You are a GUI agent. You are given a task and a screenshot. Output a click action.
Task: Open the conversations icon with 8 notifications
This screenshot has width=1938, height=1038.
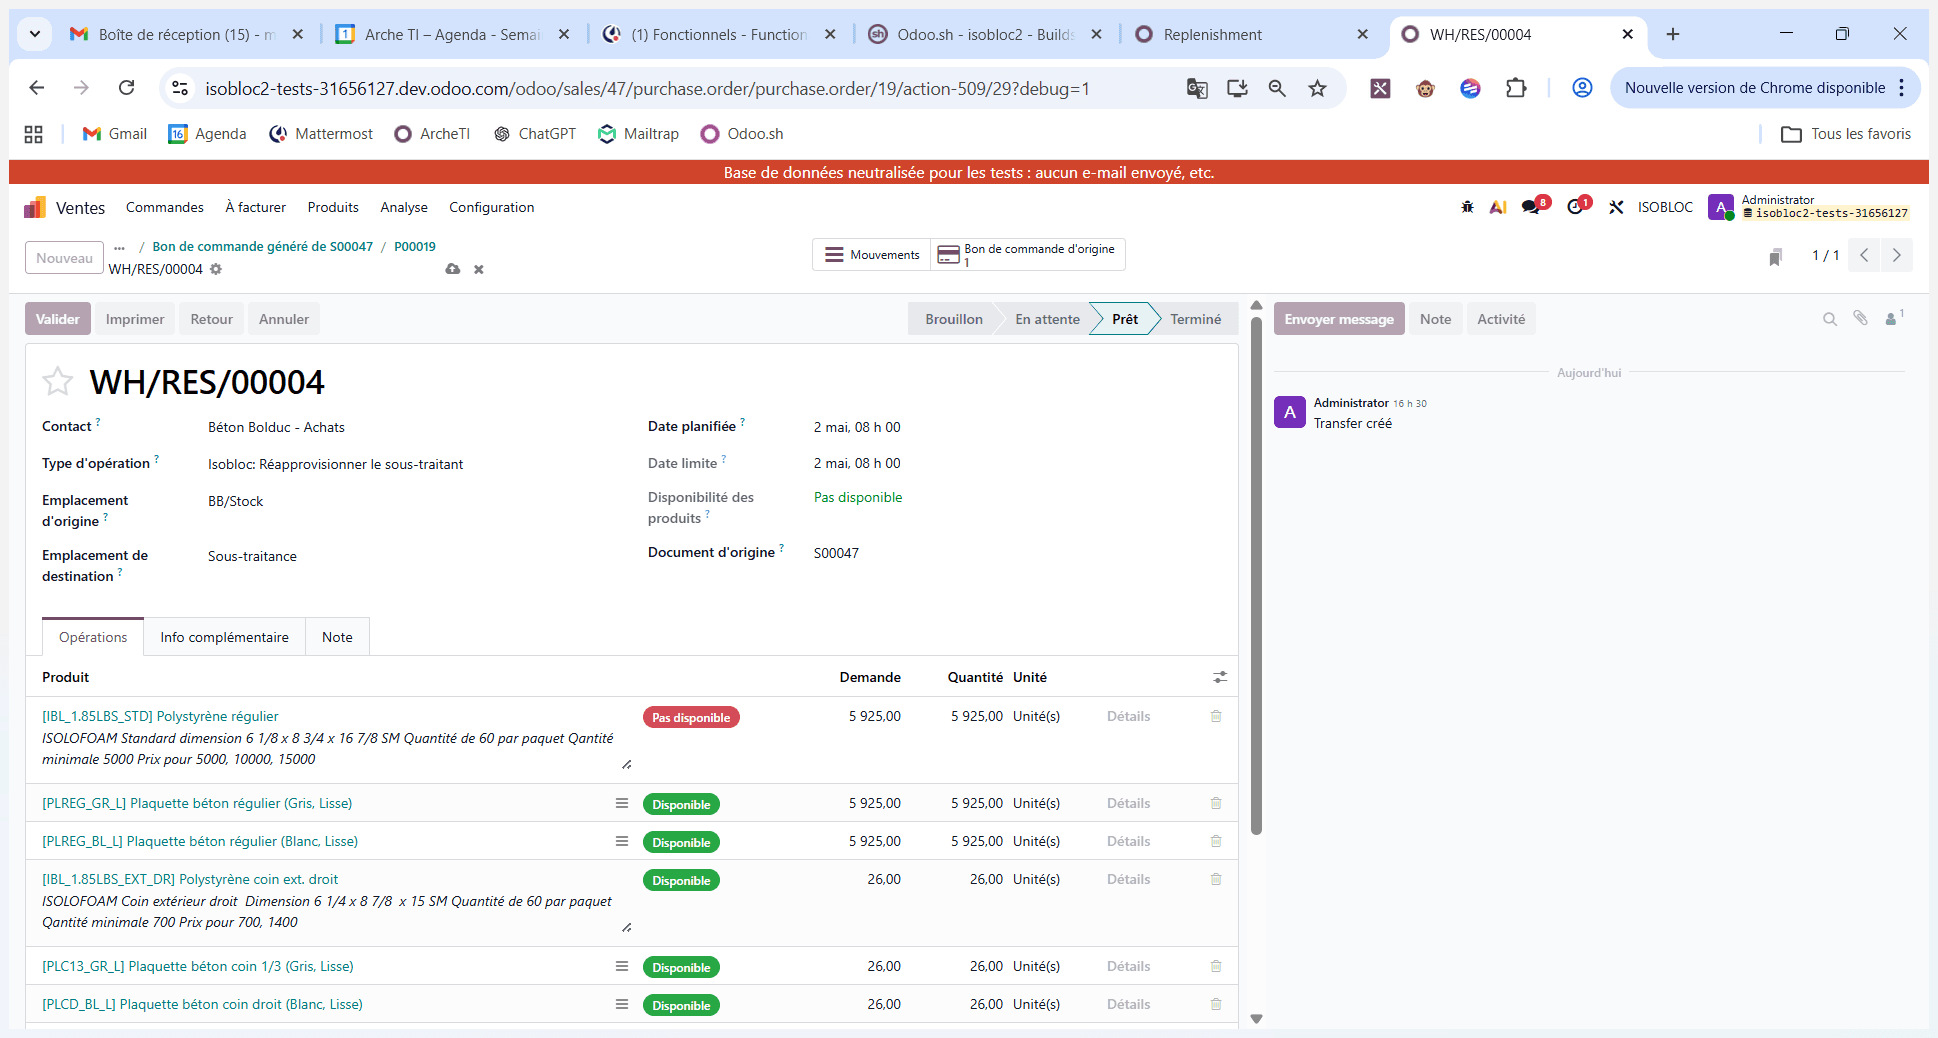point(1534,206)
